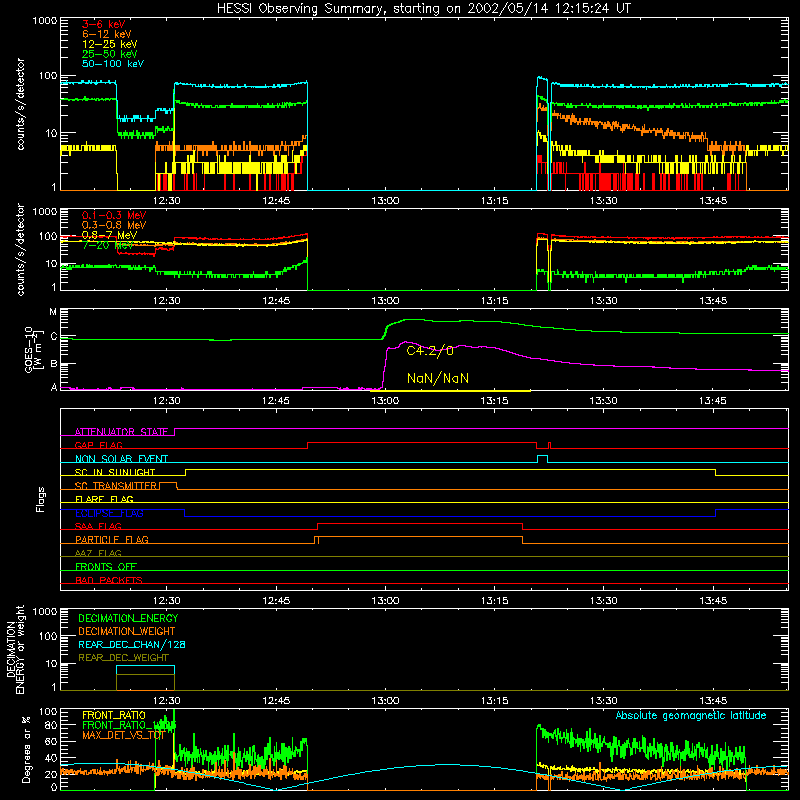Click the DECIMATION_WEIGHT legend label
This screenshot has width=800, height=800.
(x=127, y=631)
